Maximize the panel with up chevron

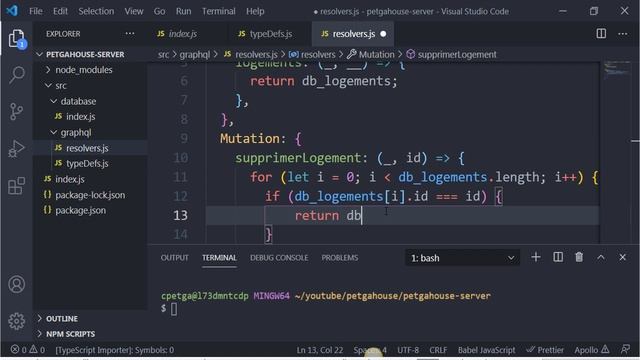pos(601,257)
